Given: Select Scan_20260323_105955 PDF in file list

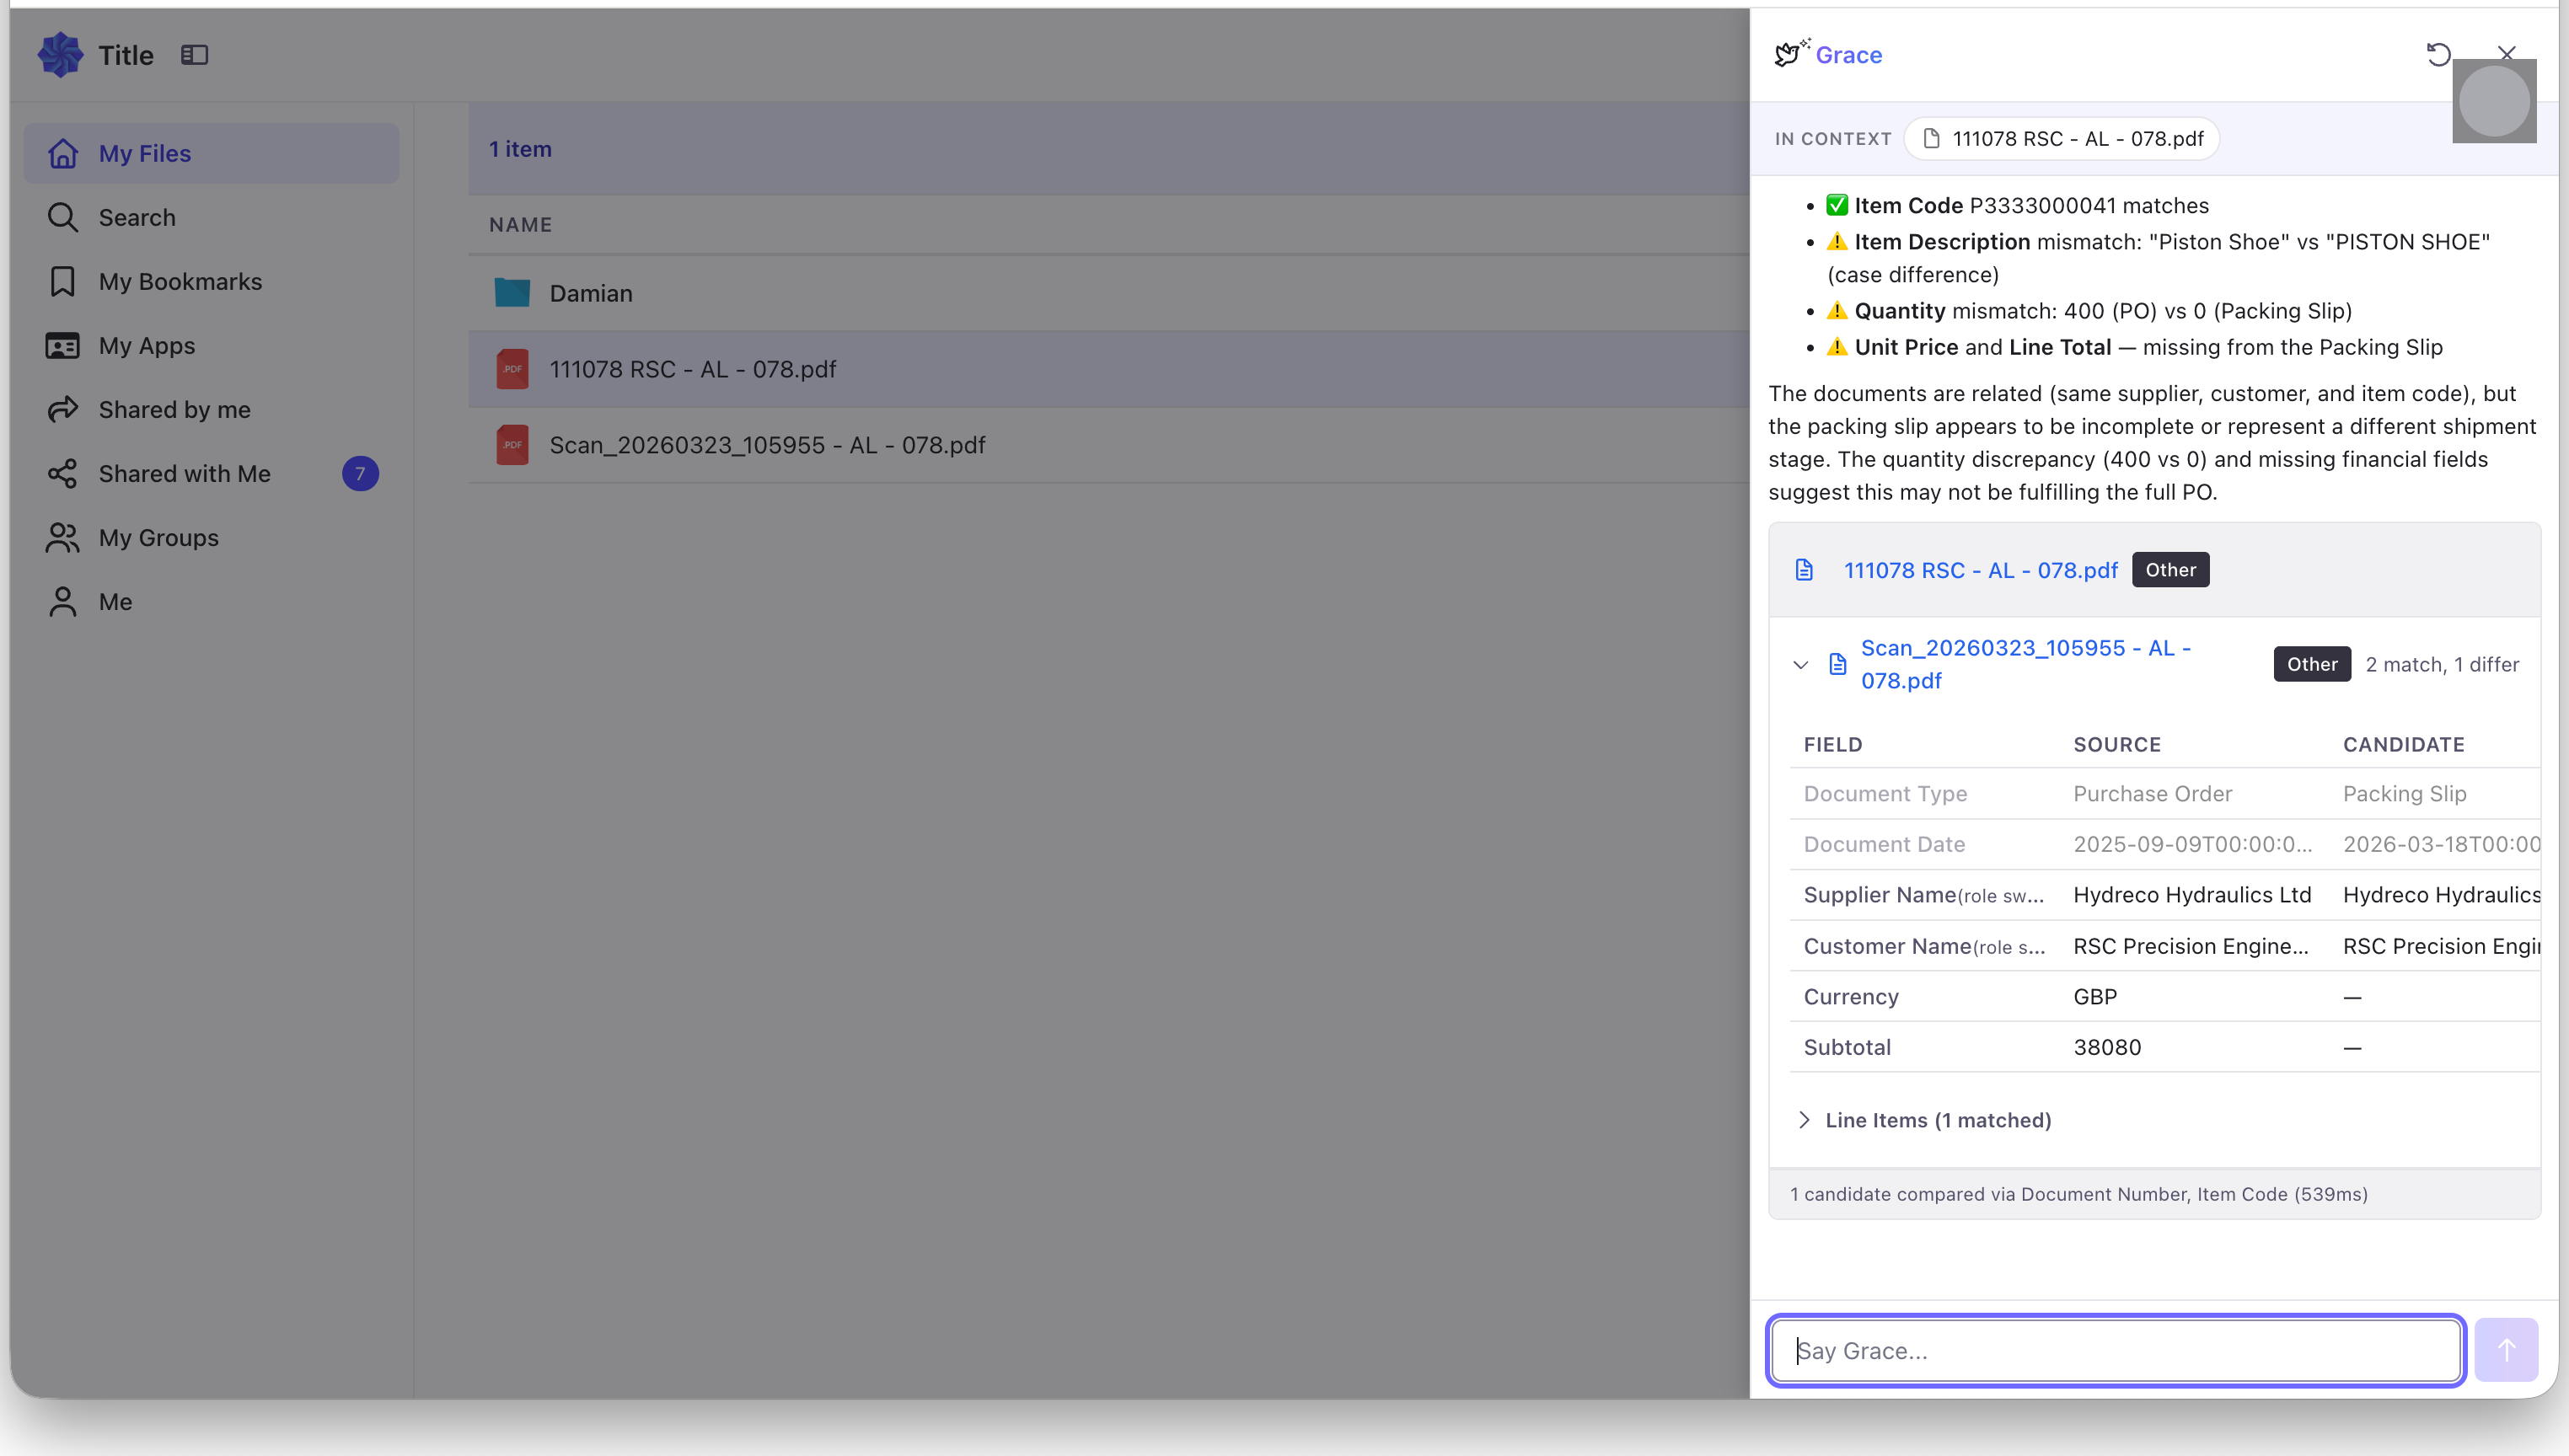Looking at the screenshot, I should (767, 445).
